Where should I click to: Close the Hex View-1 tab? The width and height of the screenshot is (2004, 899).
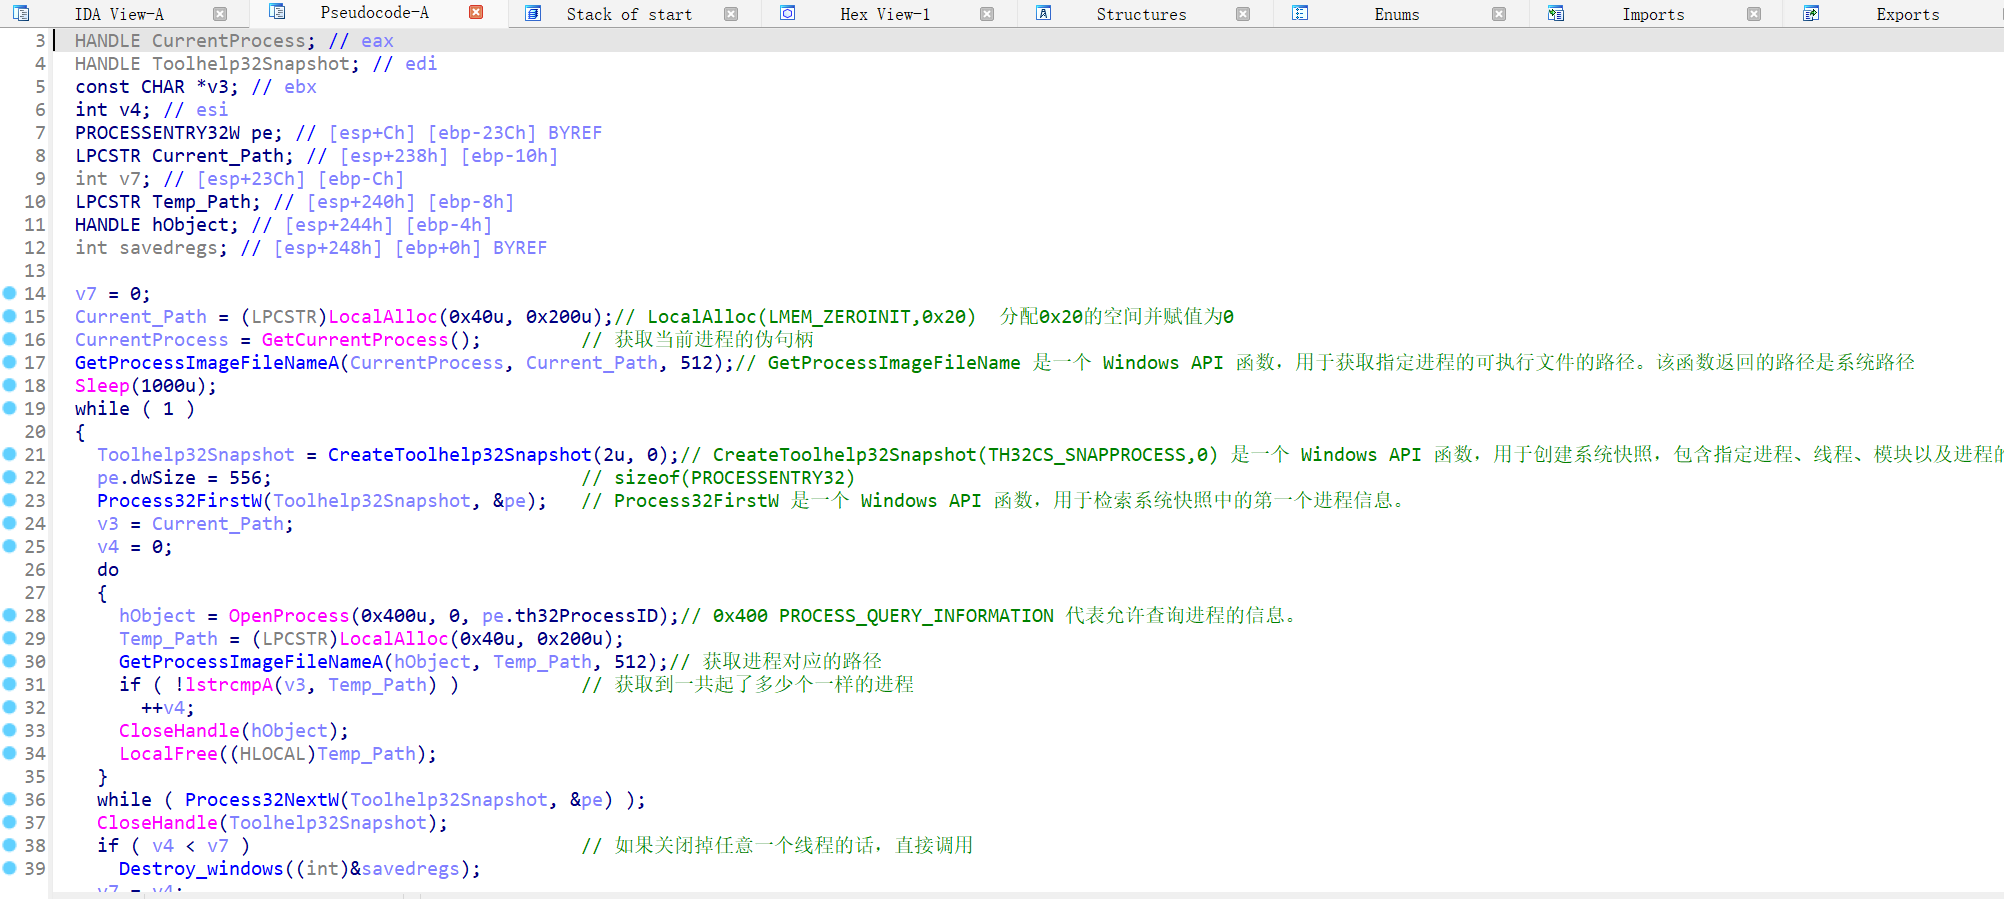pyautogui.click(x=987, y=14)
